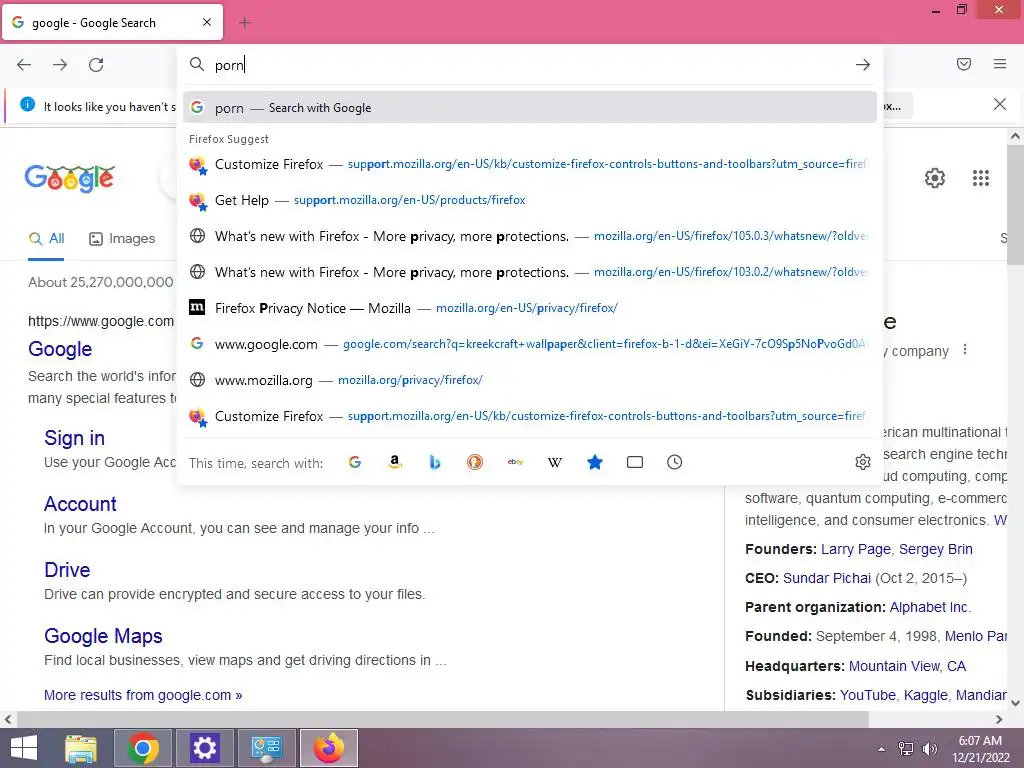This screenshot has width=1024, height=768.
Task: Open the volume tray icon
Action: [929, 748]
